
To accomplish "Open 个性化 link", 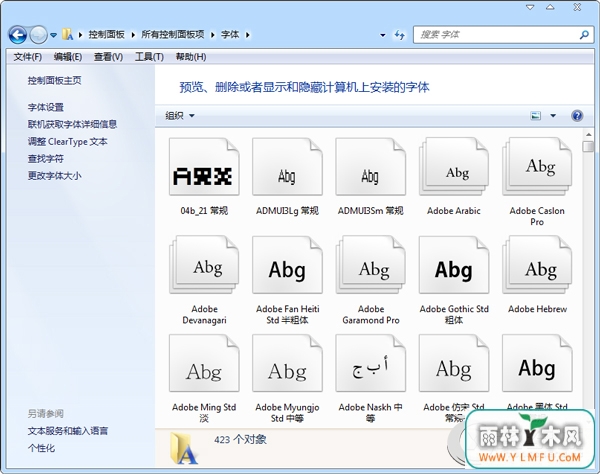I will point(41,448).
